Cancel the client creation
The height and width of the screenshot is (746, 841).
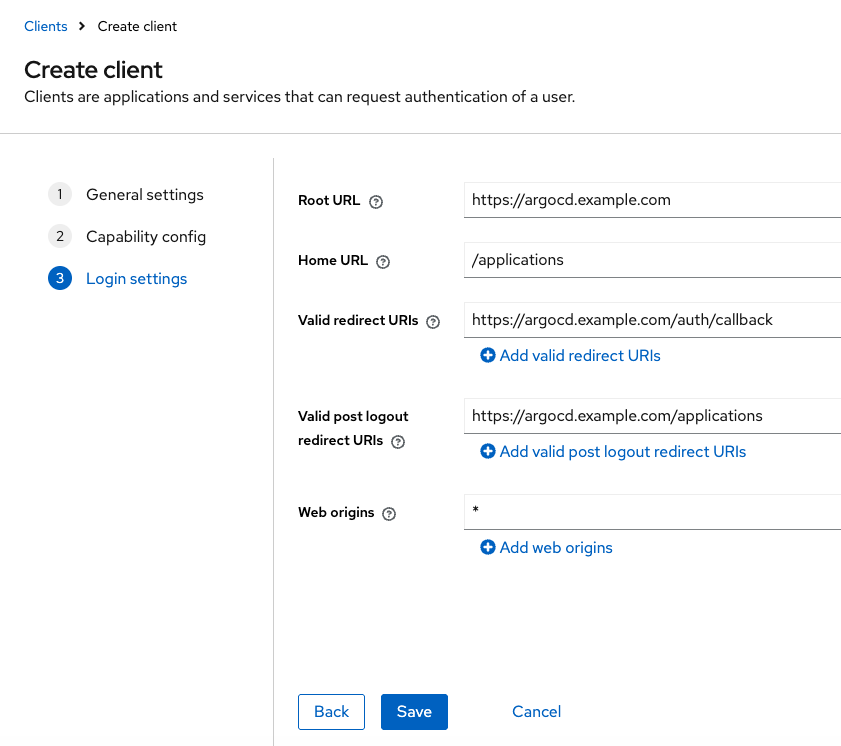click(x=536, y=712)
